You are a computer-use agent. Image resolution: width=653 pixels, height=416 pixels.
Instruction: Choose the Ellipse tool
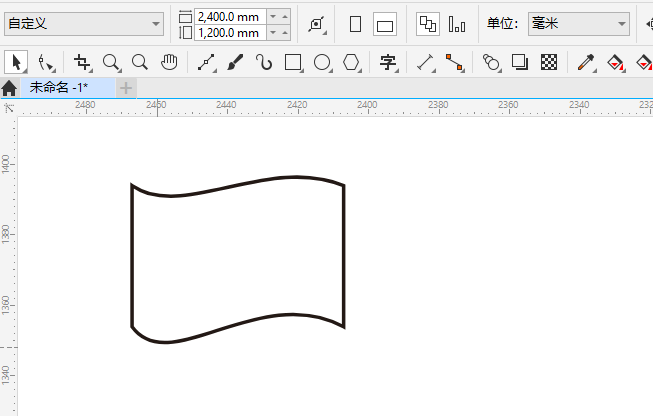coord(322,63)
